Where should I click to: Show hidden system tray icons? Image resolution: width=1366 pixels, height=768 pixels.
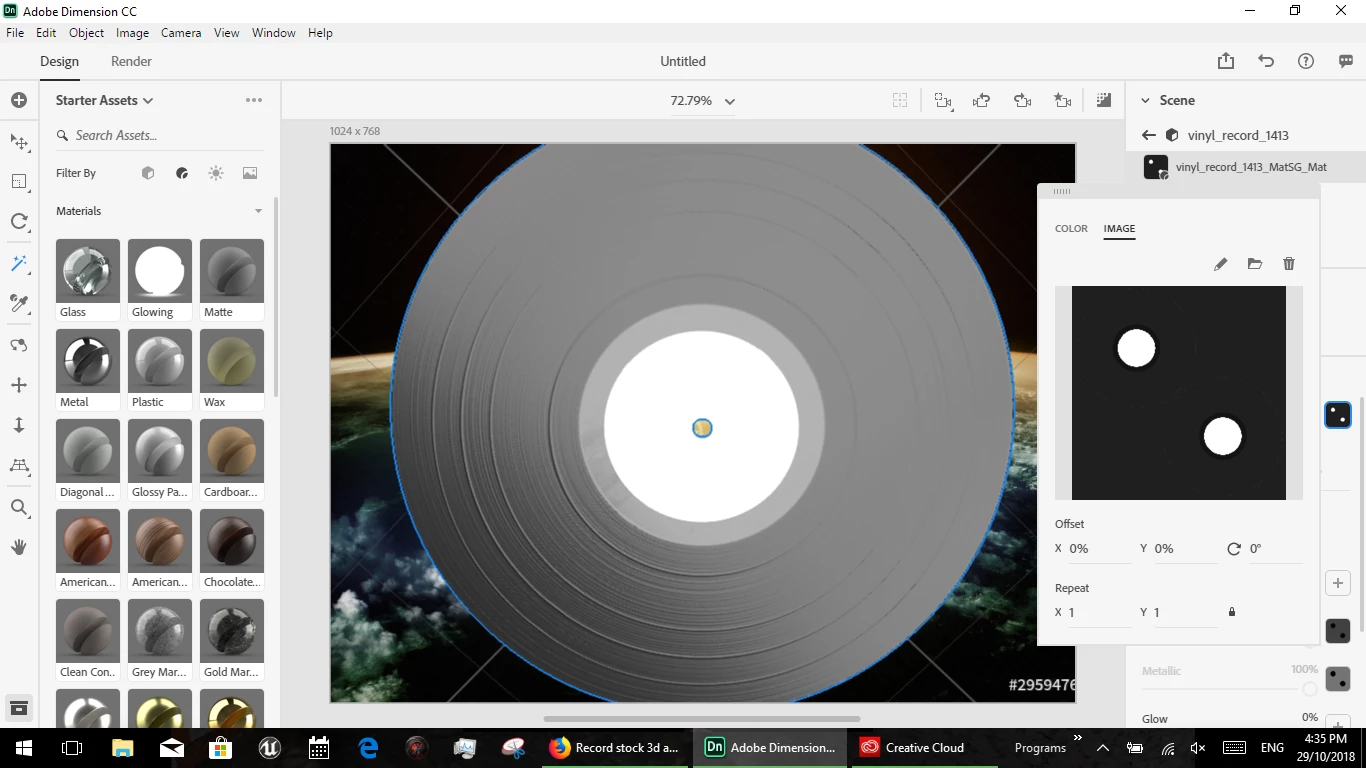coord(1103,747)
